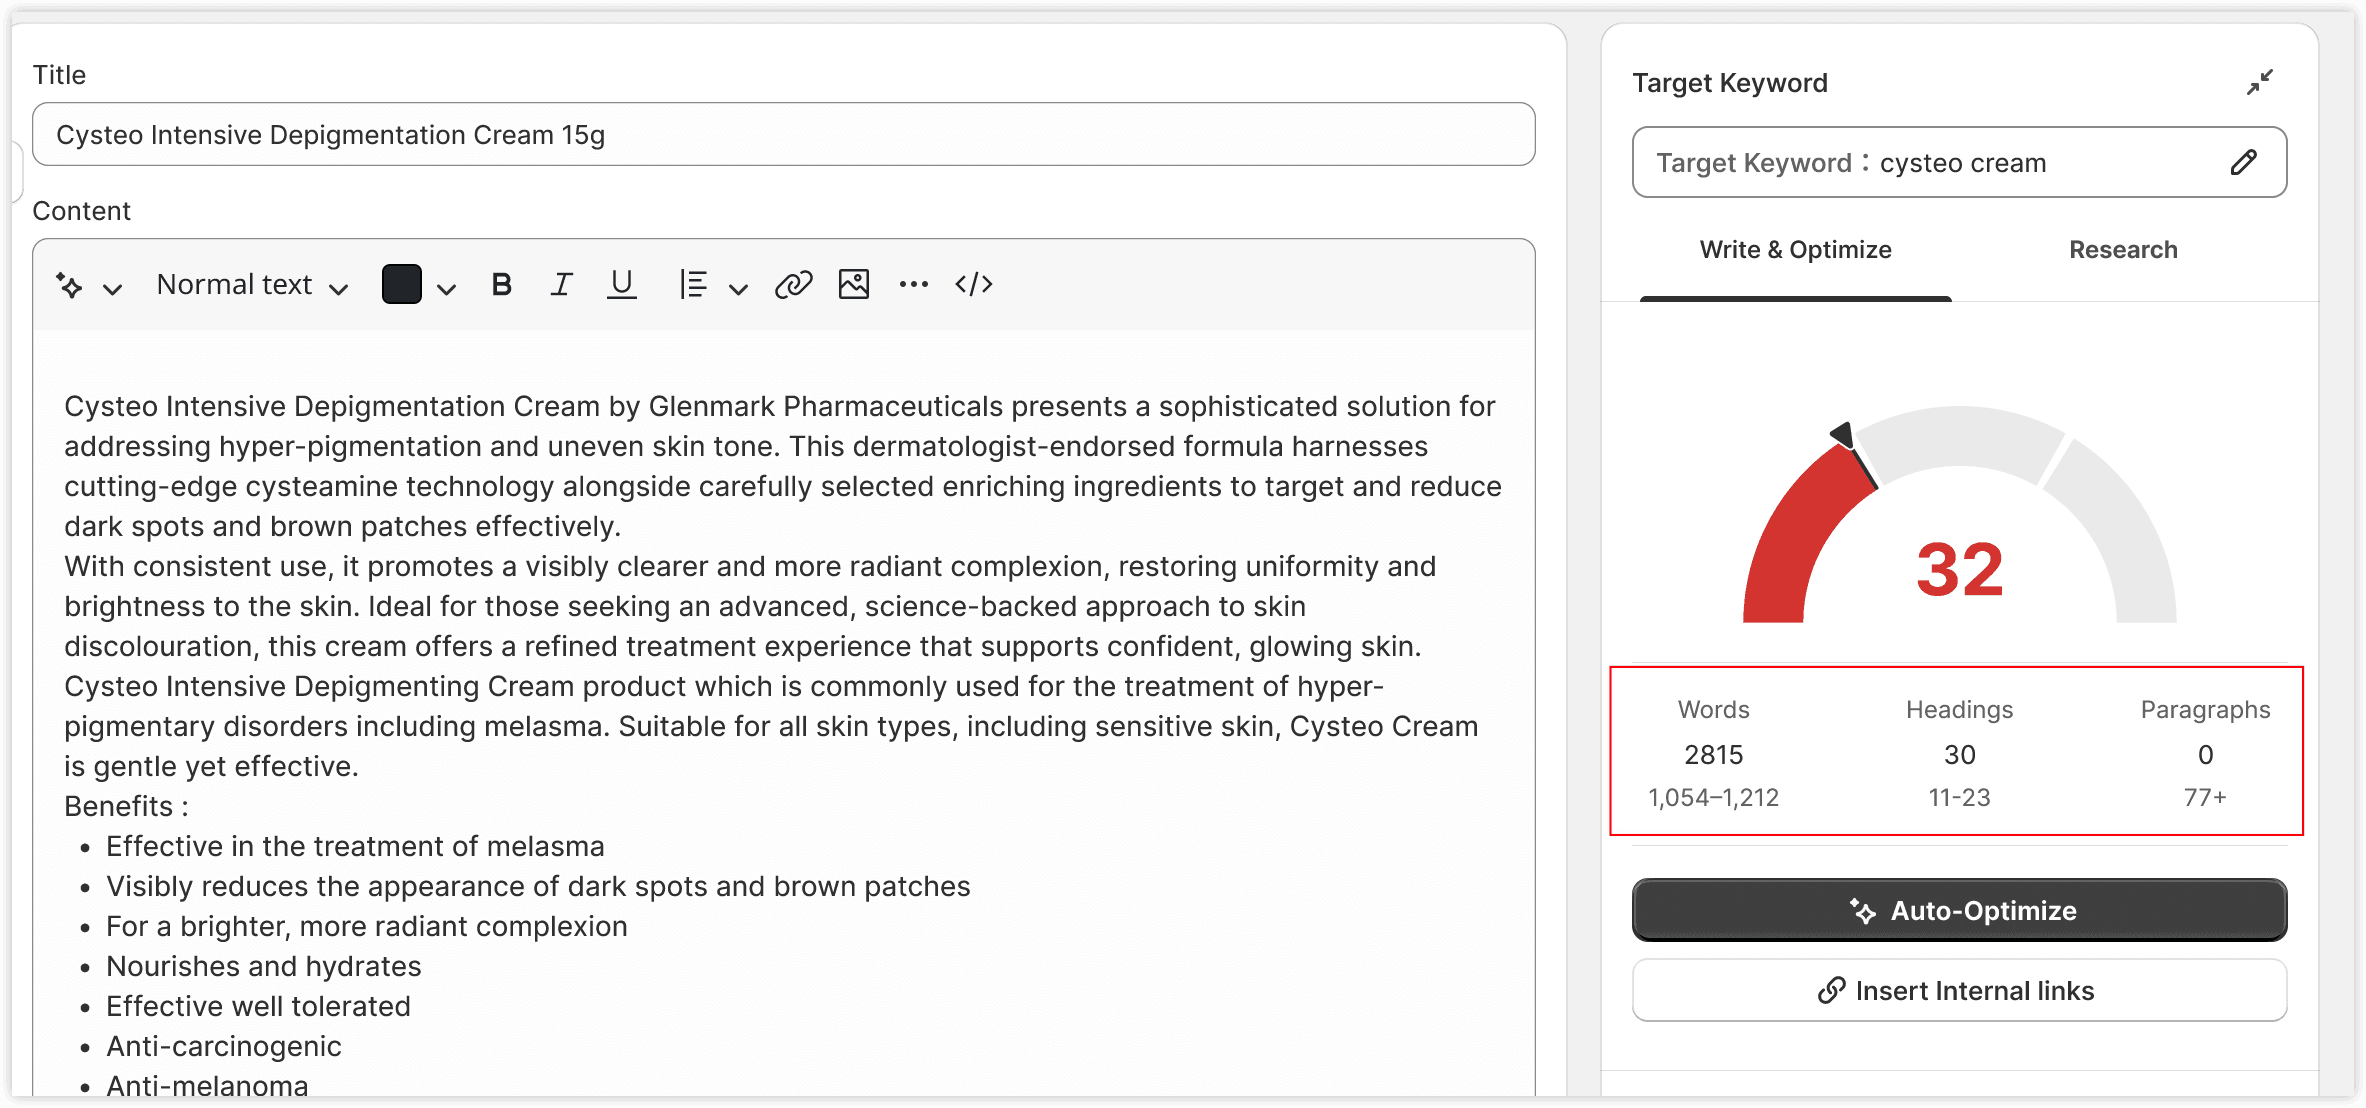This screenshot has width=2366, height=1108.
Task: Edit the target keyword with pencil icon
Action: pyautogui.click(x=2244, y=162)
